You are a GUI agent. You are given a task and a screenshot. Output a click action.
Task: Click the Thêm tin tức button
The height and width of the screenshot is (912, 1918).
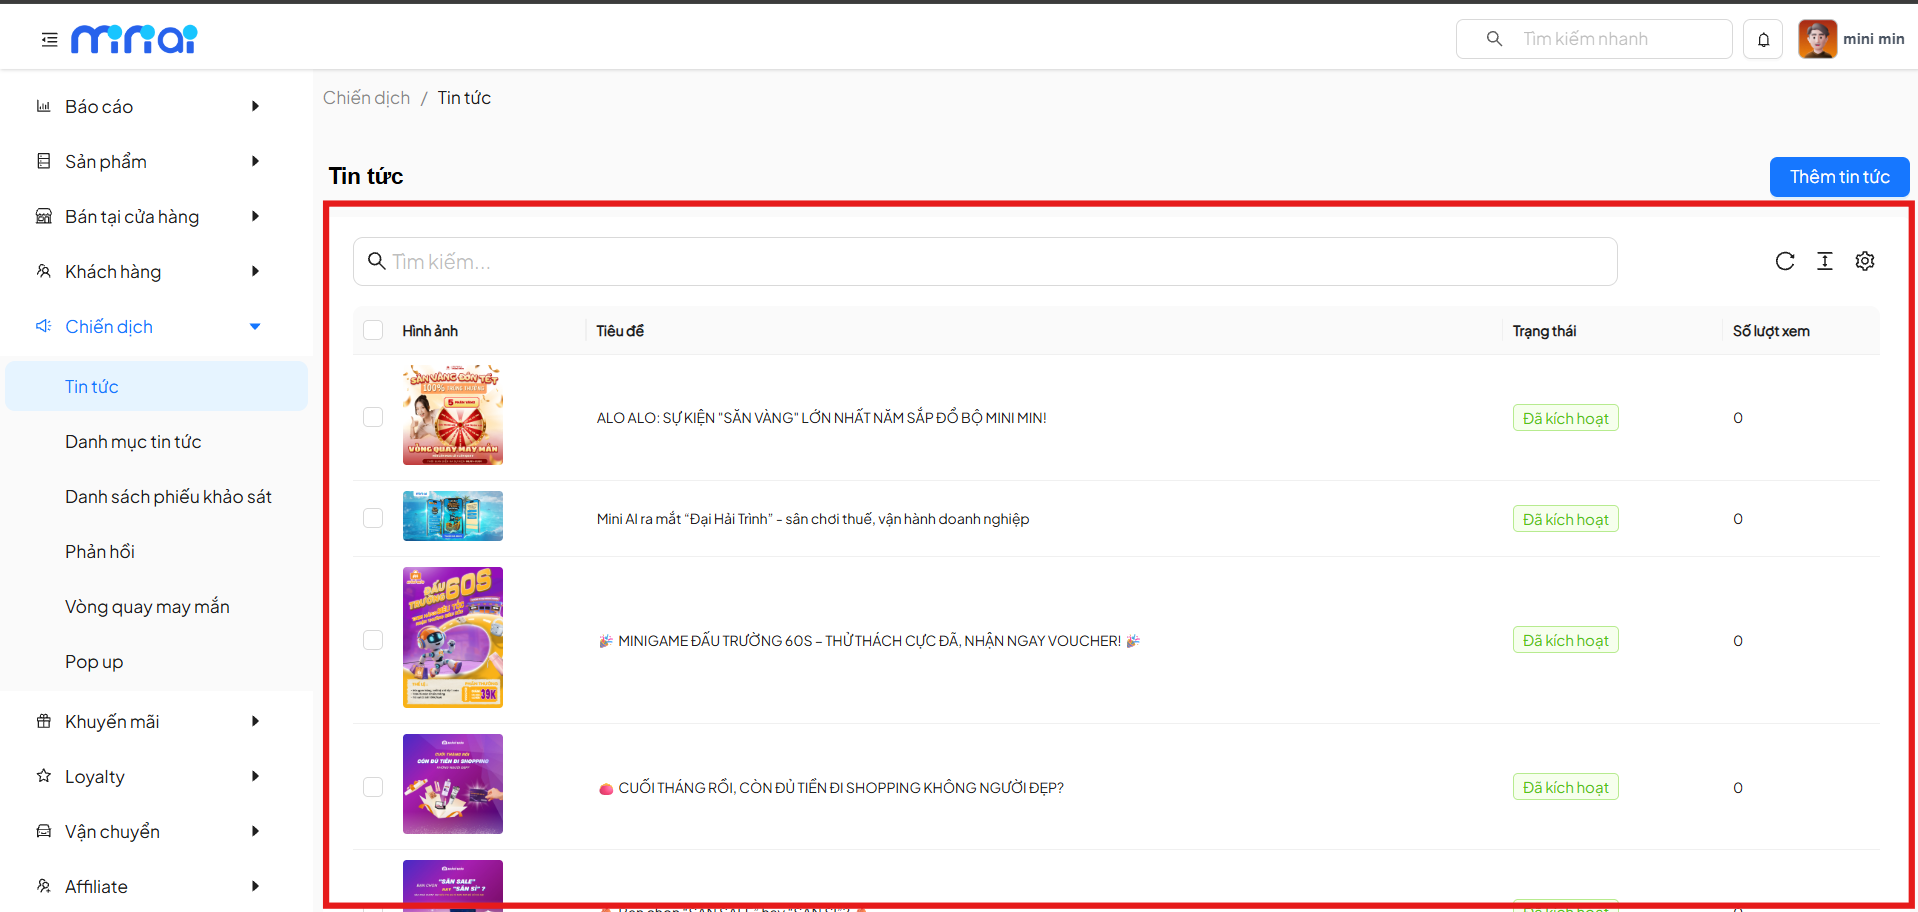pyautogui.click(x=1838, y=177)
